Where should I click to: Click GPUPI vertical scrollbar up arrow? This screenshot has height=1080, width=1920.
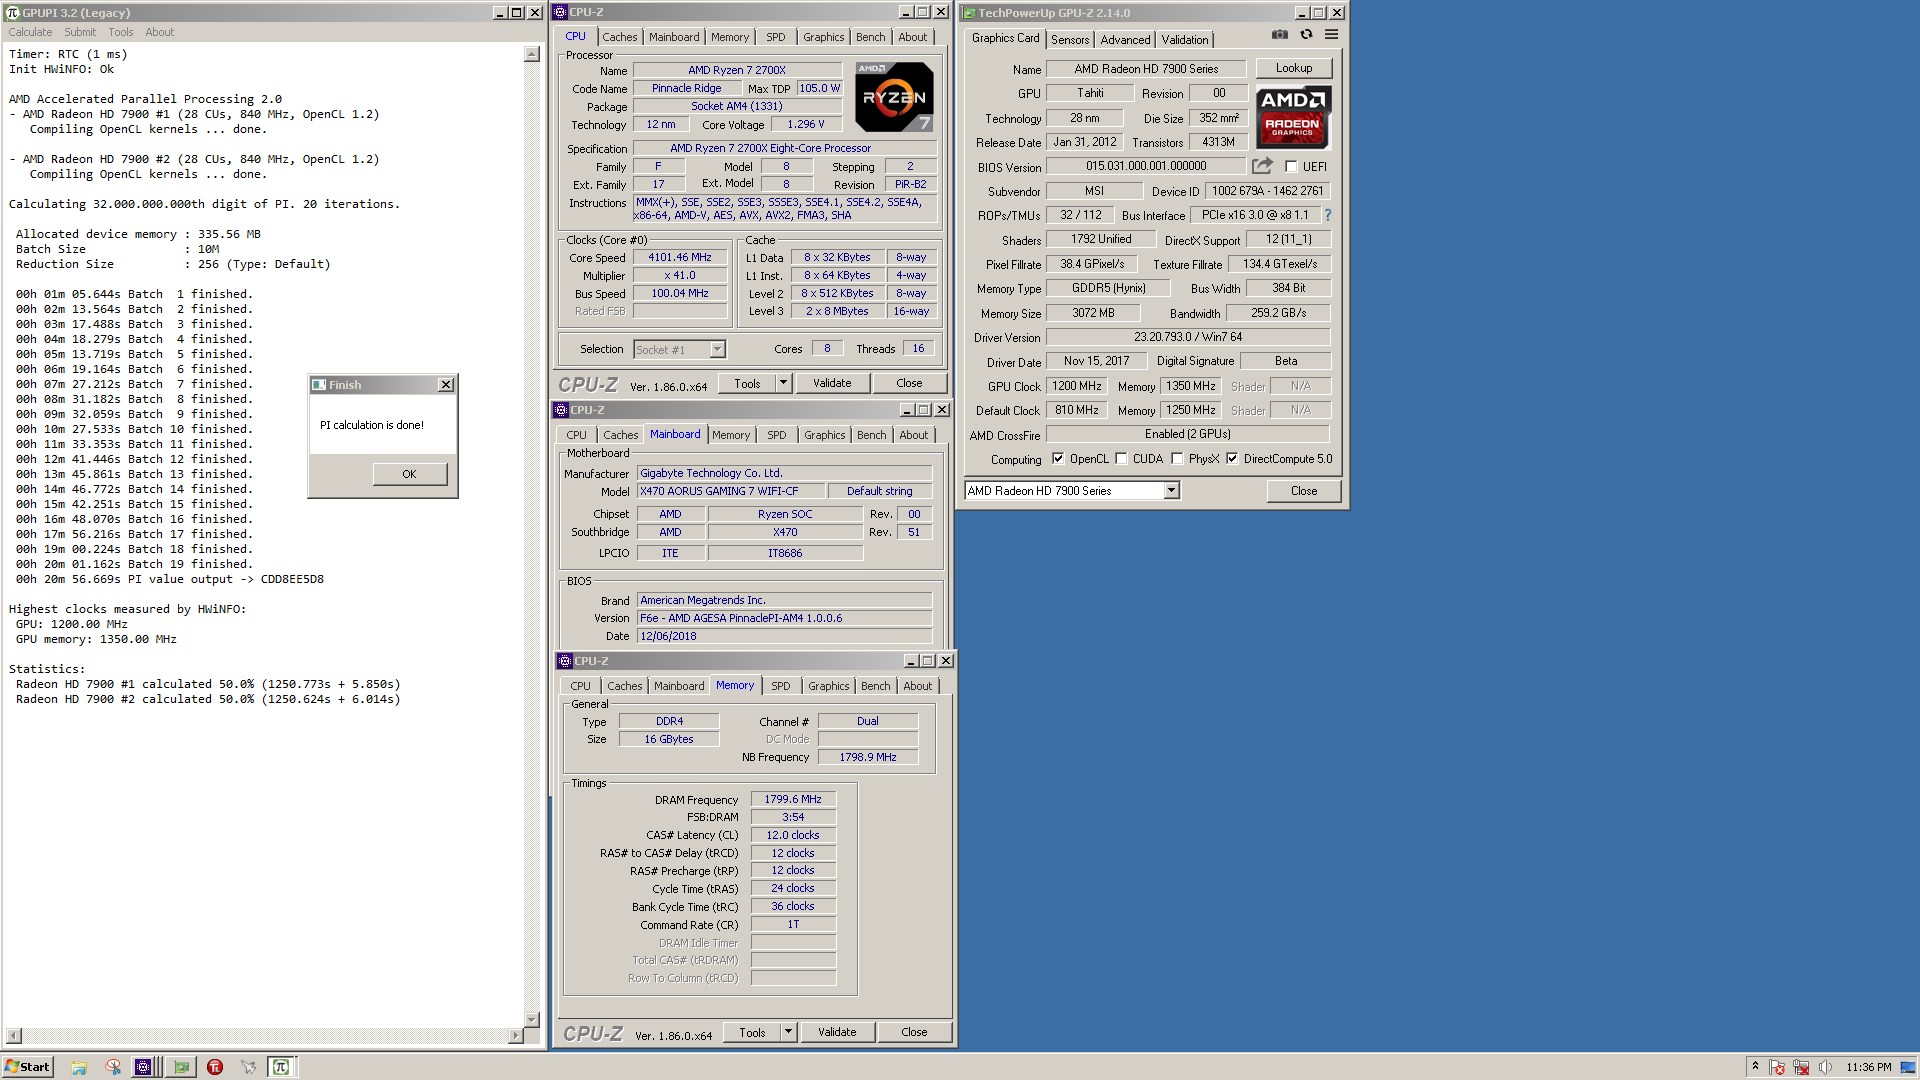(532, 54)
